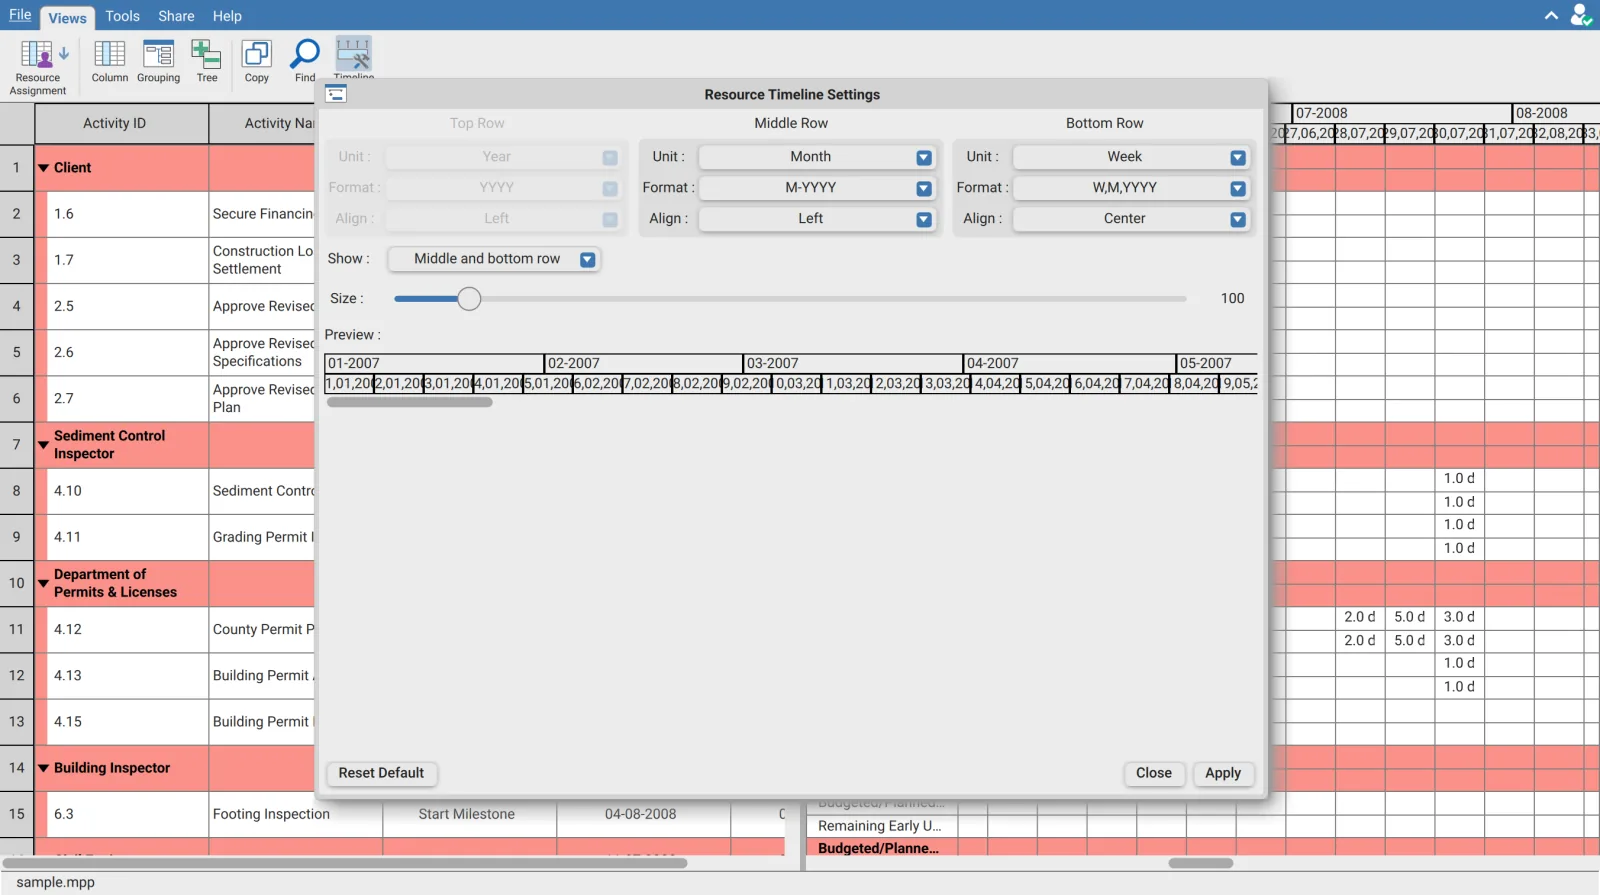Close the Resource Timeline Settings dialog

1154,773
